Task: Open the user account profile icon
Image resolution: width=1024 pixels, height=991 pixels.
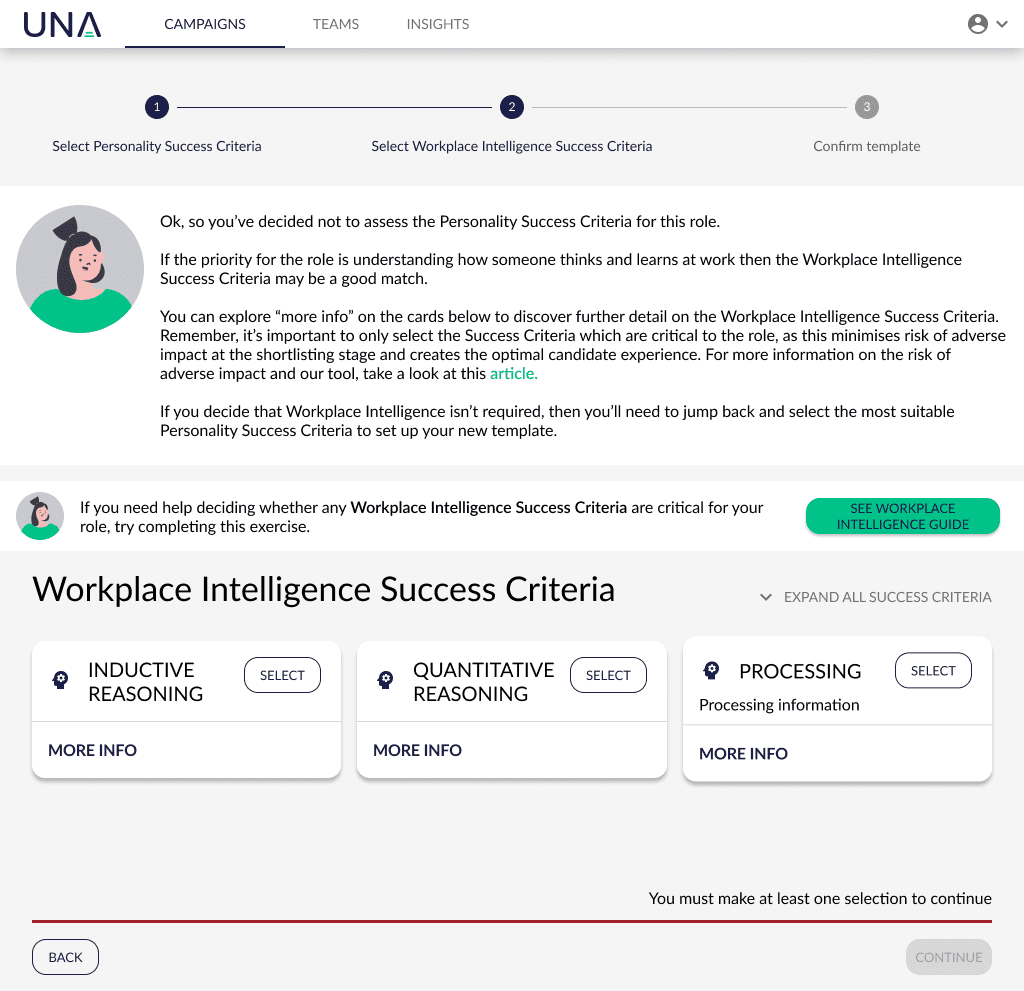Action: coord(977,24)
